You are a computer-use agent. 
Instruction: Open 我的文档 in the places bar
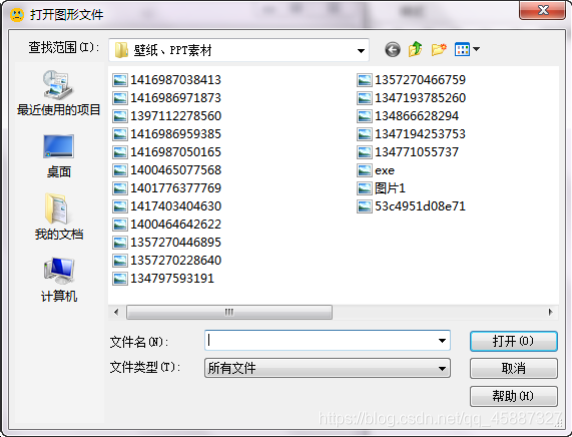58,217
